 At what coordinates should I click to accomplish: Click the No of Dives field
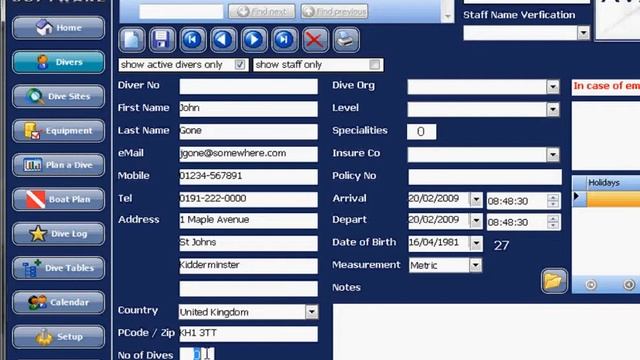click(197, 354)
